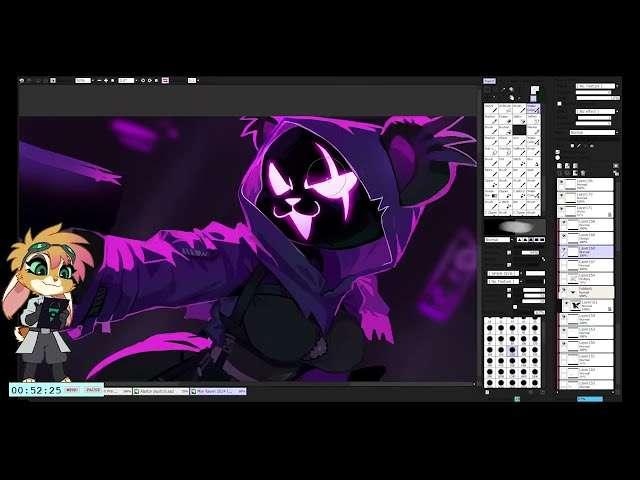Image resolution: width=640 pixels, height=480 pixels.
Task: Click the highlighted tab atop the tool panel
Action: click(489, 81)
